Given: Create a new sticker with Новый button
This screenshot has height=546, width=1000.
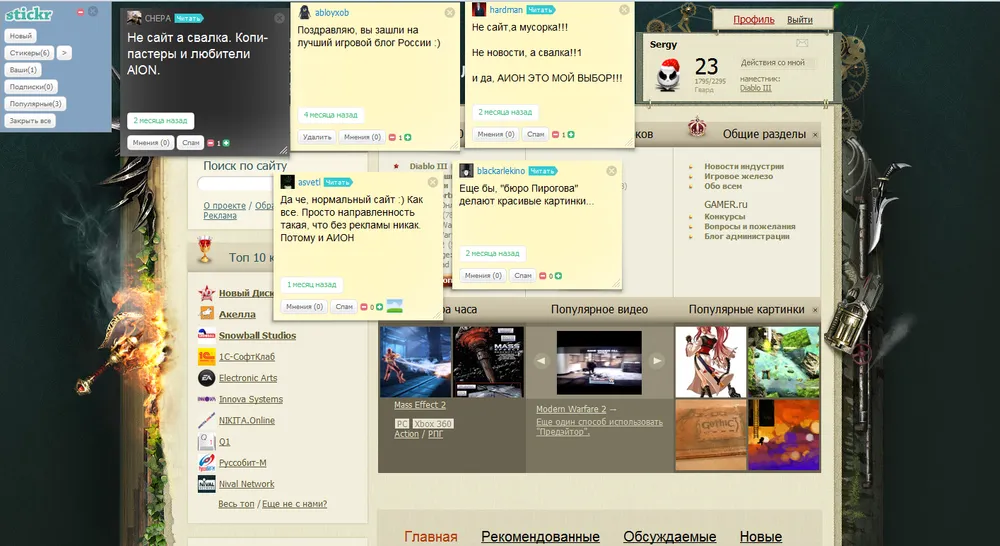Looking at the screenshot, I should click(x=20, y=36).
